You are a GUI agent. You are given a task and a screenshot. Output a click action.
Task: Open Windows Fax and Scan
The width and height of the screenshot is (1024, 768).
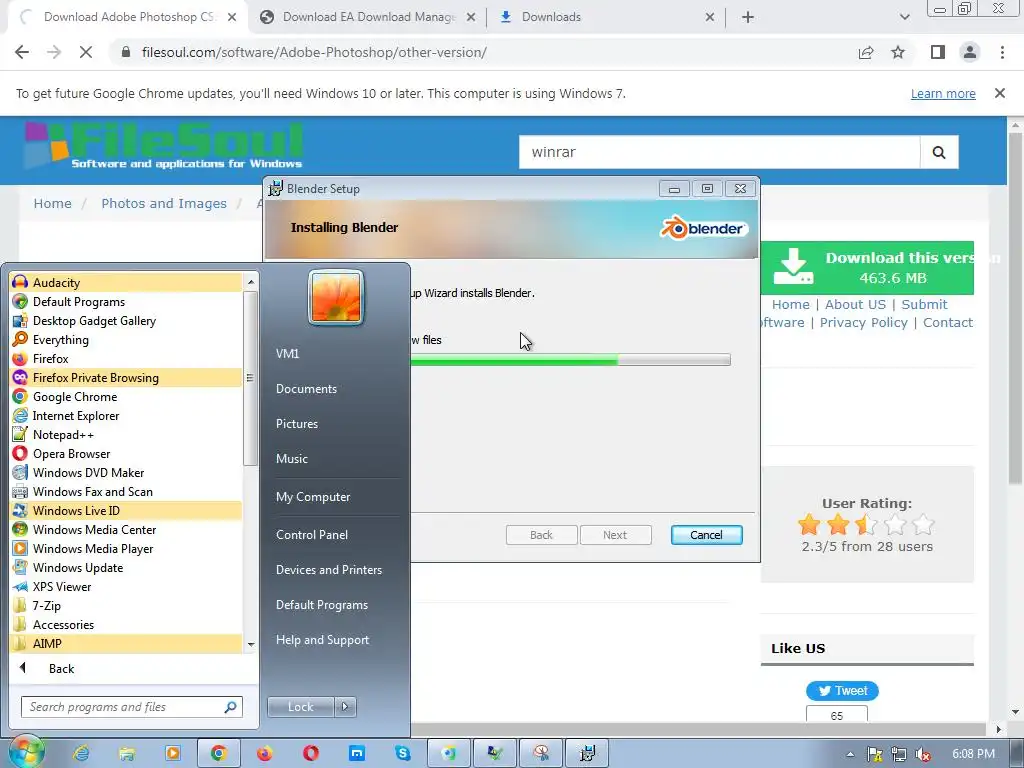[x=126, y=491]
